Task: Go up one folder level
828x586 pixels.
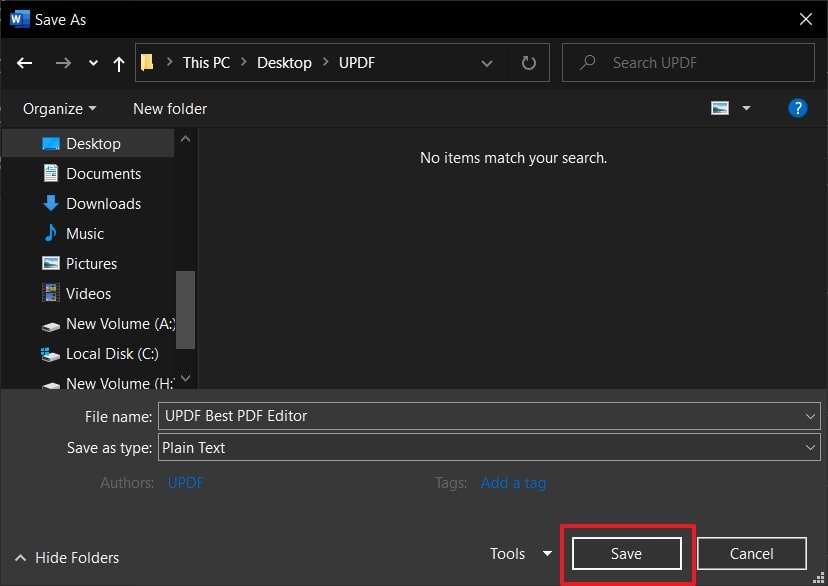Action: [118, 62]
